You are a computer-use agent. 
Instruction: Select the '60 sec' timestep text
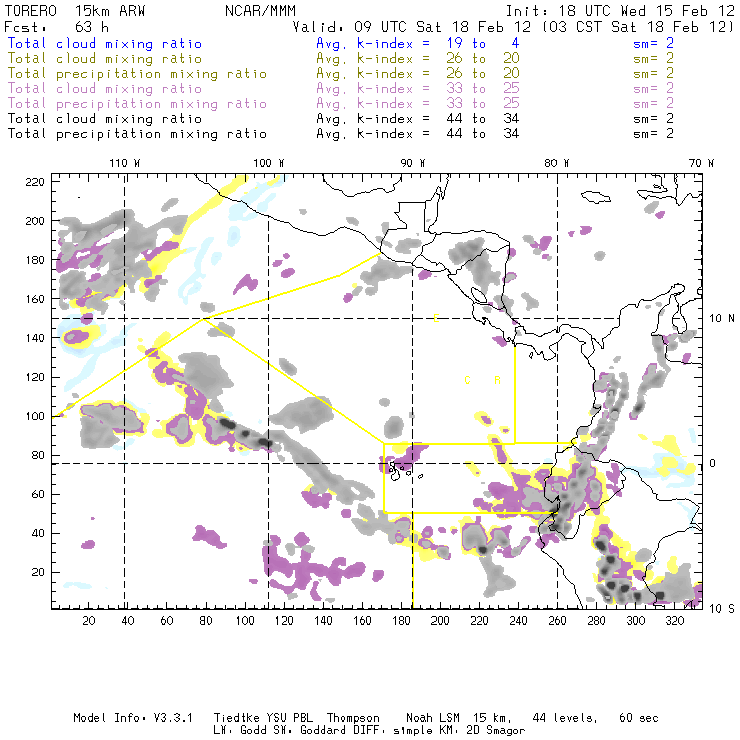(639, 718)
